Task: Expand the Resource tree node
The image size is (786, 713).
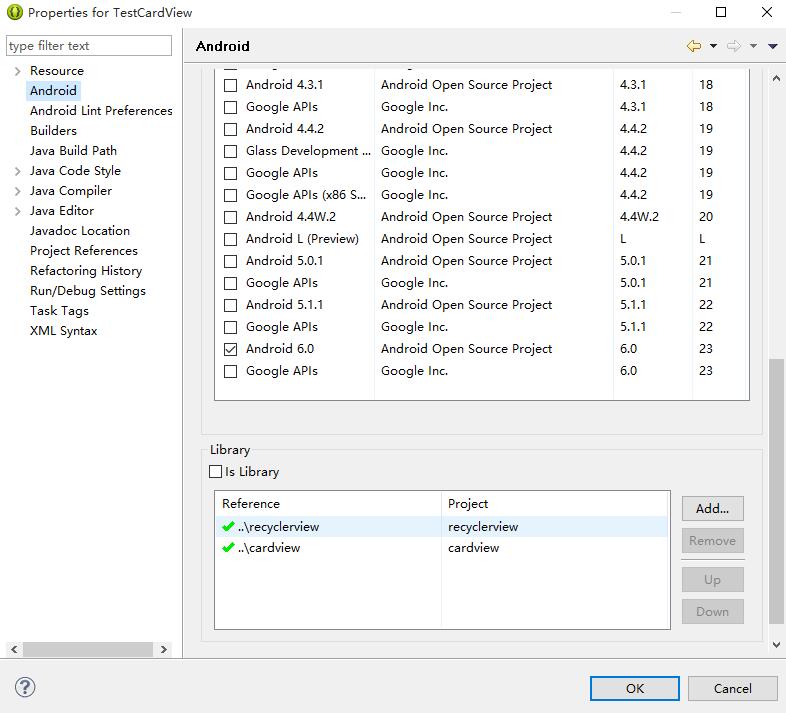Action: 17,71
